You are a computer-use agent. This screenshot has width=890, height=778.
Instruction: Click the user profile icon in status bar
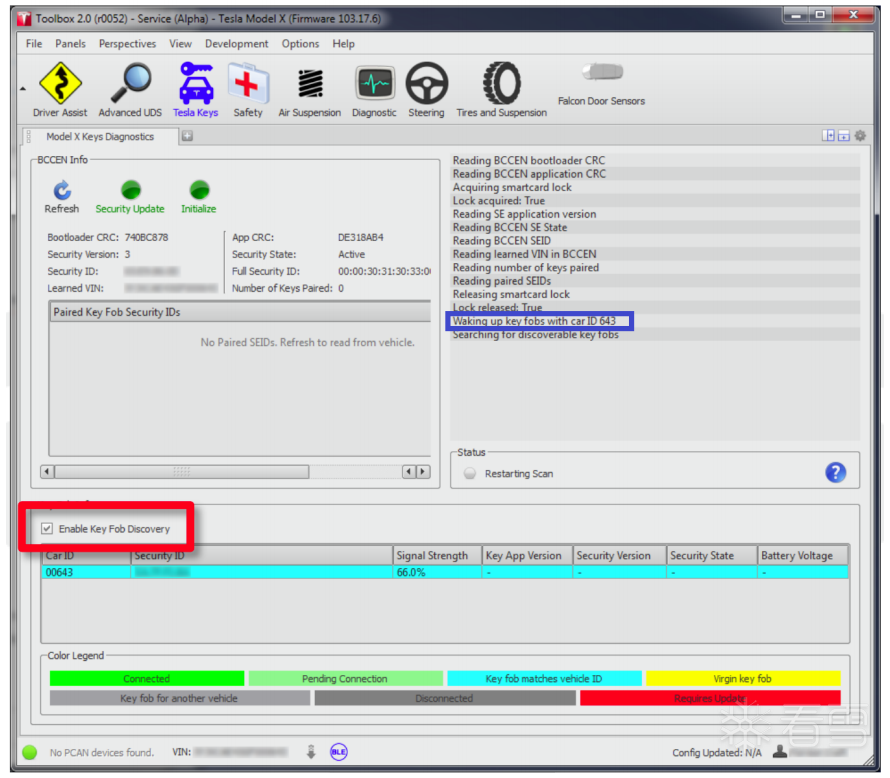point(780,751)
